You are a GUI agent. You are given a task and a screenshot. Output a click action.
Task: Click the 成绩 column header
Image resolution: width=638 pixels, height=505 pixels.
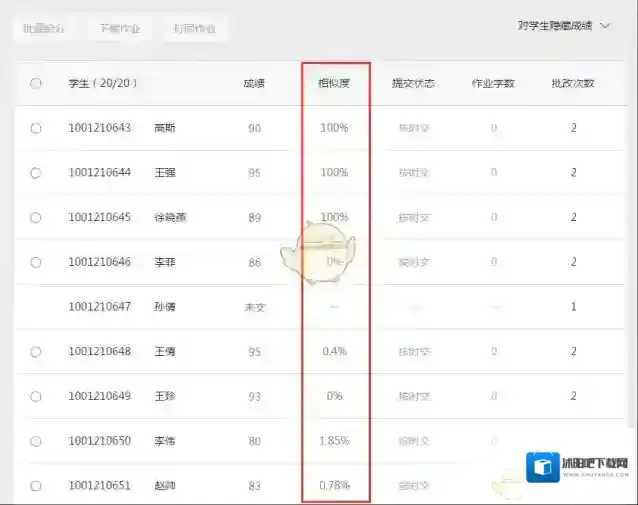coord(254,83)
